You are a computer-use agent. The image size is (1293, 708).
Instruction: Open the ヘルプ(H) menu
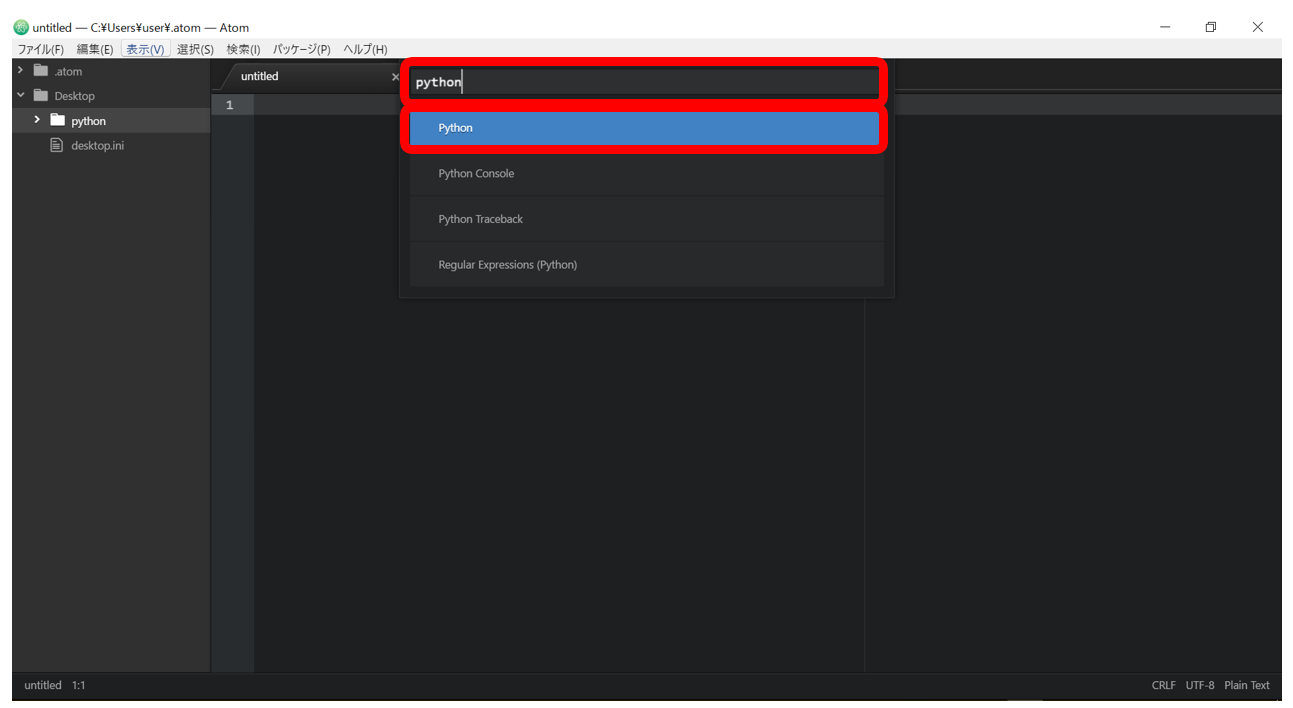pyautogui.click(x=365, y=50)
